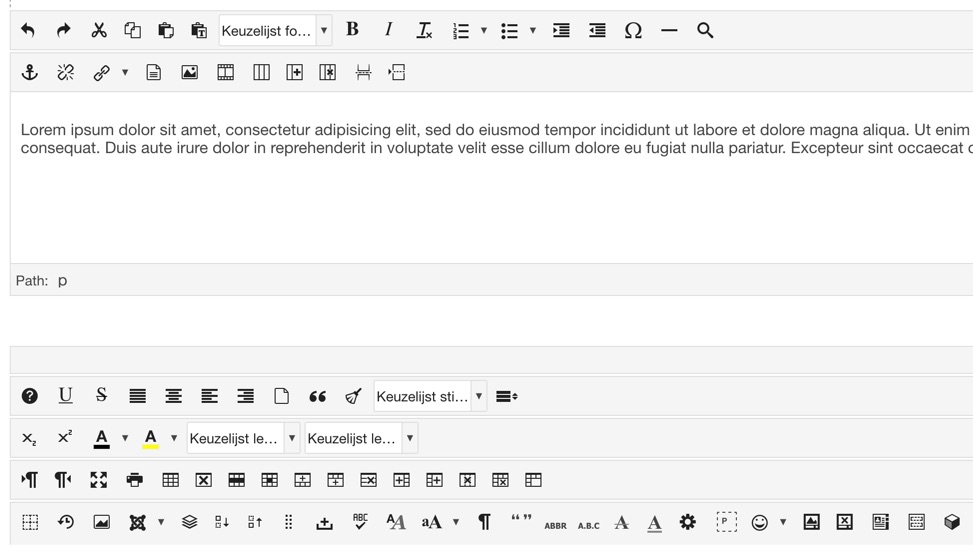
Task: Toggle Strikethrough formatting
Action: 101,395
